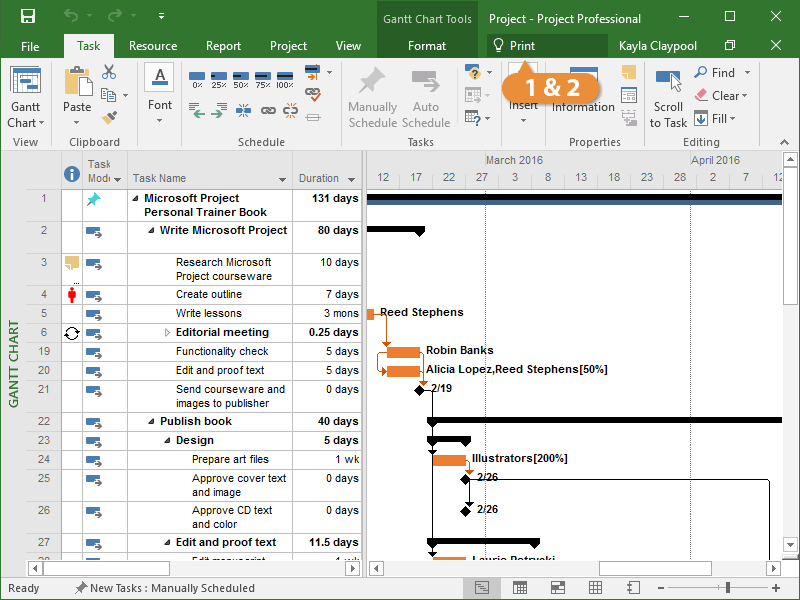Open the File menu
Viewport: 800px width, 600px height.
click(x=30, y=46)
